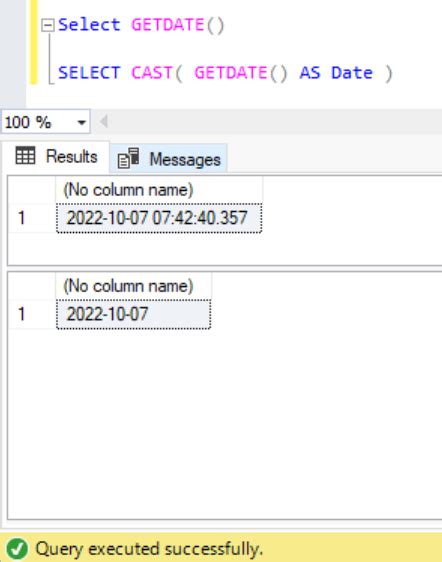Switch to the Results tab

57,157
